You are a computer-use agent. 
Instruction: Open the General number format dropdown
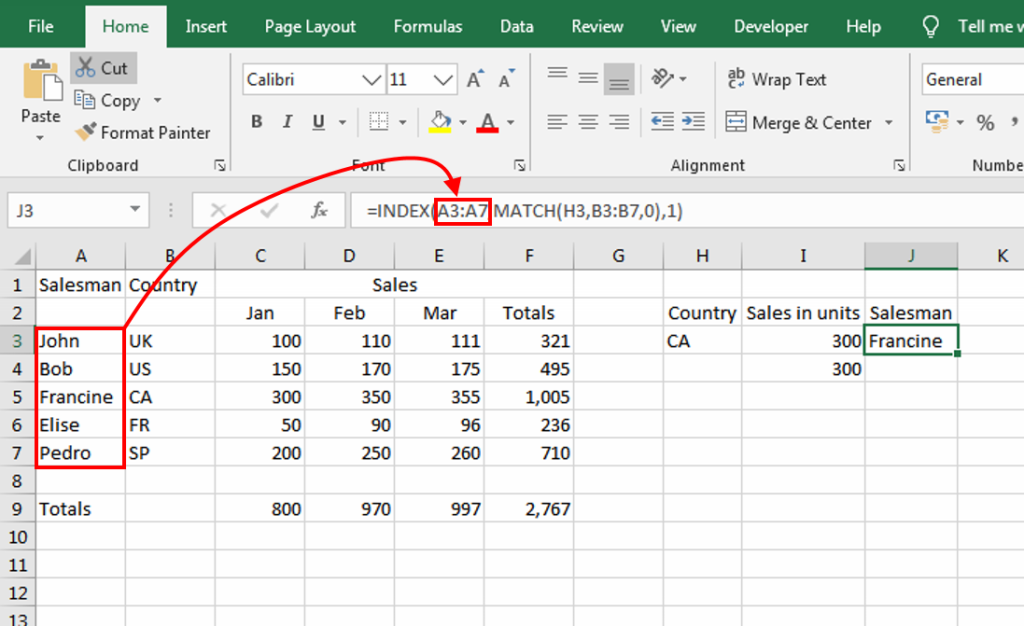coord(970,80)
